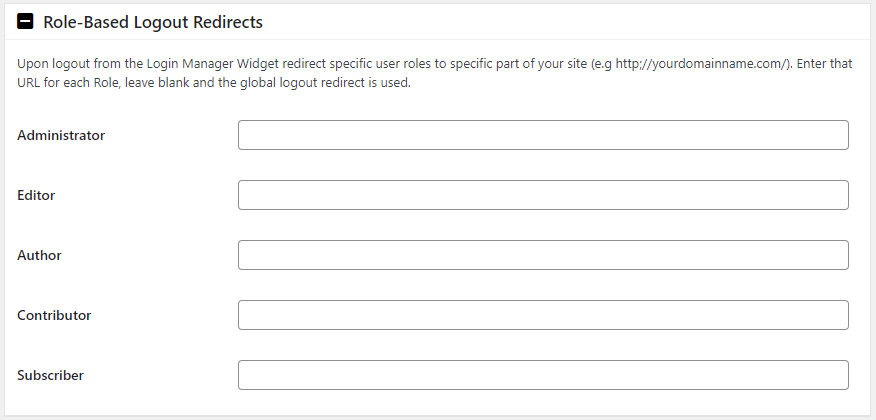This screenshot has width=876, height=420.
Task: Click the phrase leave blank in description
Action: click(156, 85)
